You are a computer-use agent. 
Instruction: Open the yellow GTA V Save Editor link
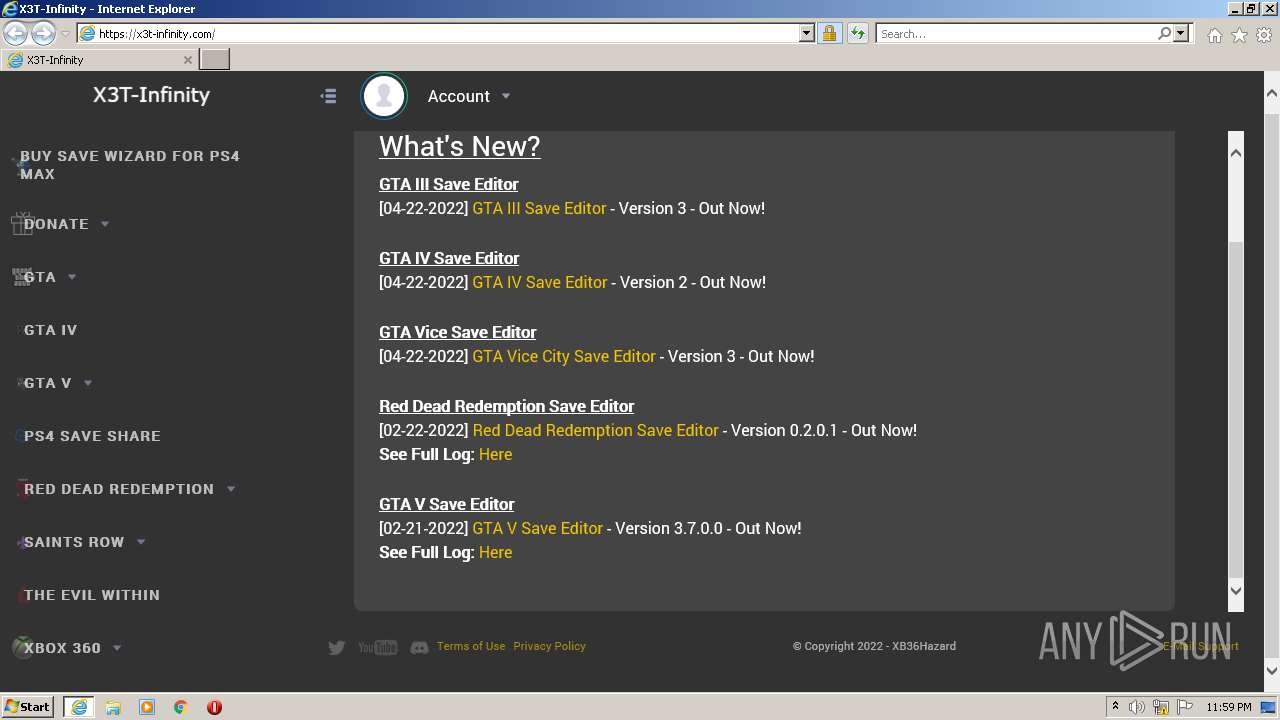coord(537,528)
